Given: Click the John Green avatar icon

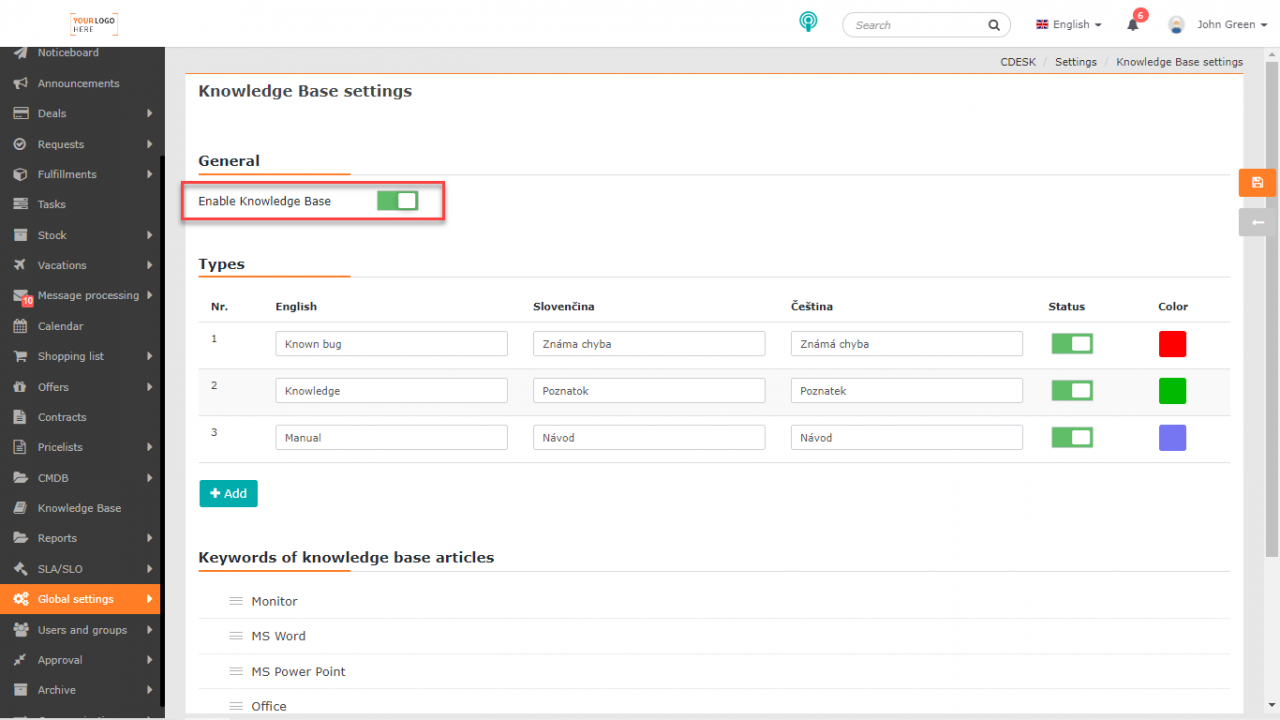Looking at the screenshot, I should click(1177, 25).
